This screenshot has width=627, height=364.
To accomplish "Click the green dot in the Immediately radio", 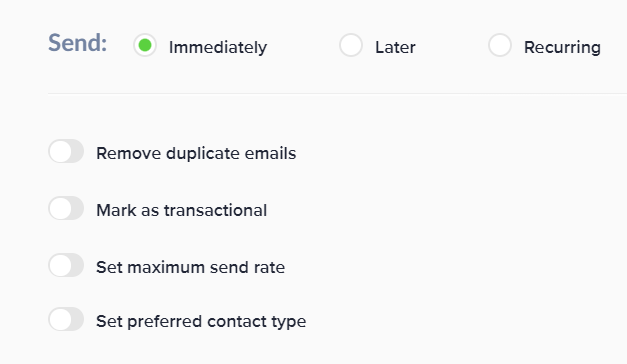I will point(145,45).
